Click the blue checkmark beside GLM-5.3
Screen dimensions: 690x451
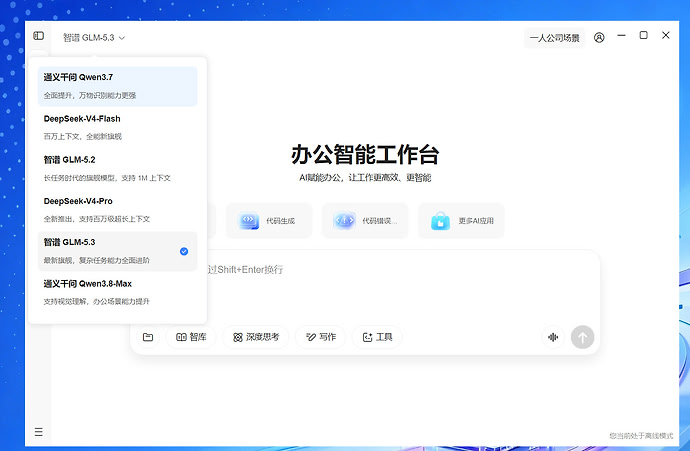pyautogui.click(x=184, y=251)
